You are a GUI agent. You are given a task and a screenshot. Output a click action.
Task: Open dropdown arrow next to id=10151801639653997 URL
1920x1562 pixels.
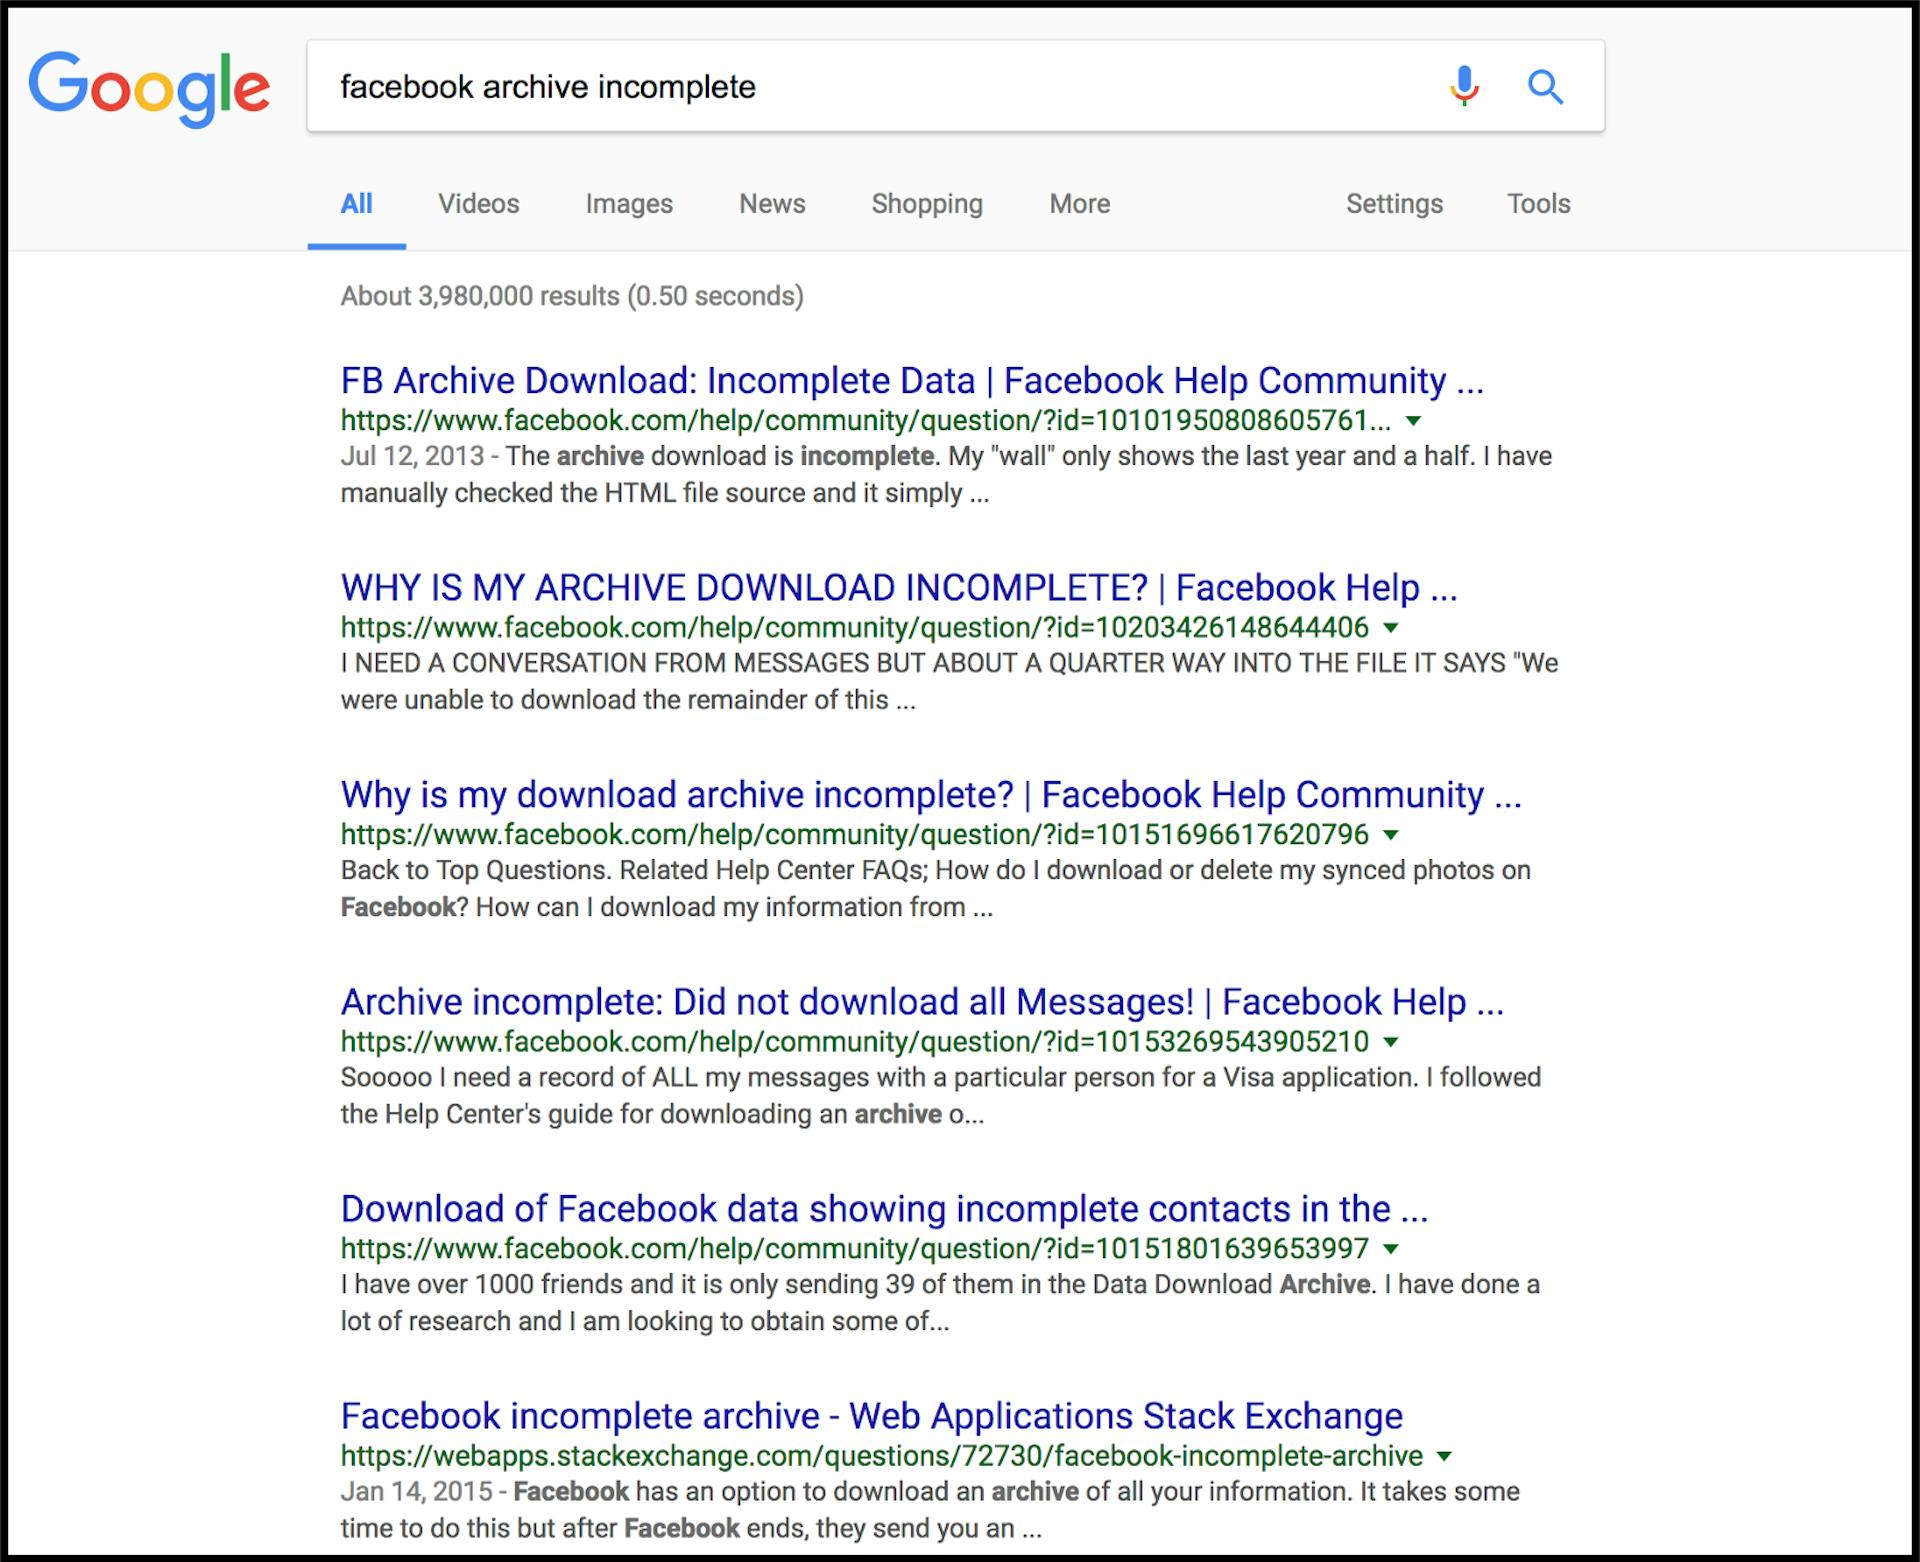pyautogui.click(x=1391, y=1249)
